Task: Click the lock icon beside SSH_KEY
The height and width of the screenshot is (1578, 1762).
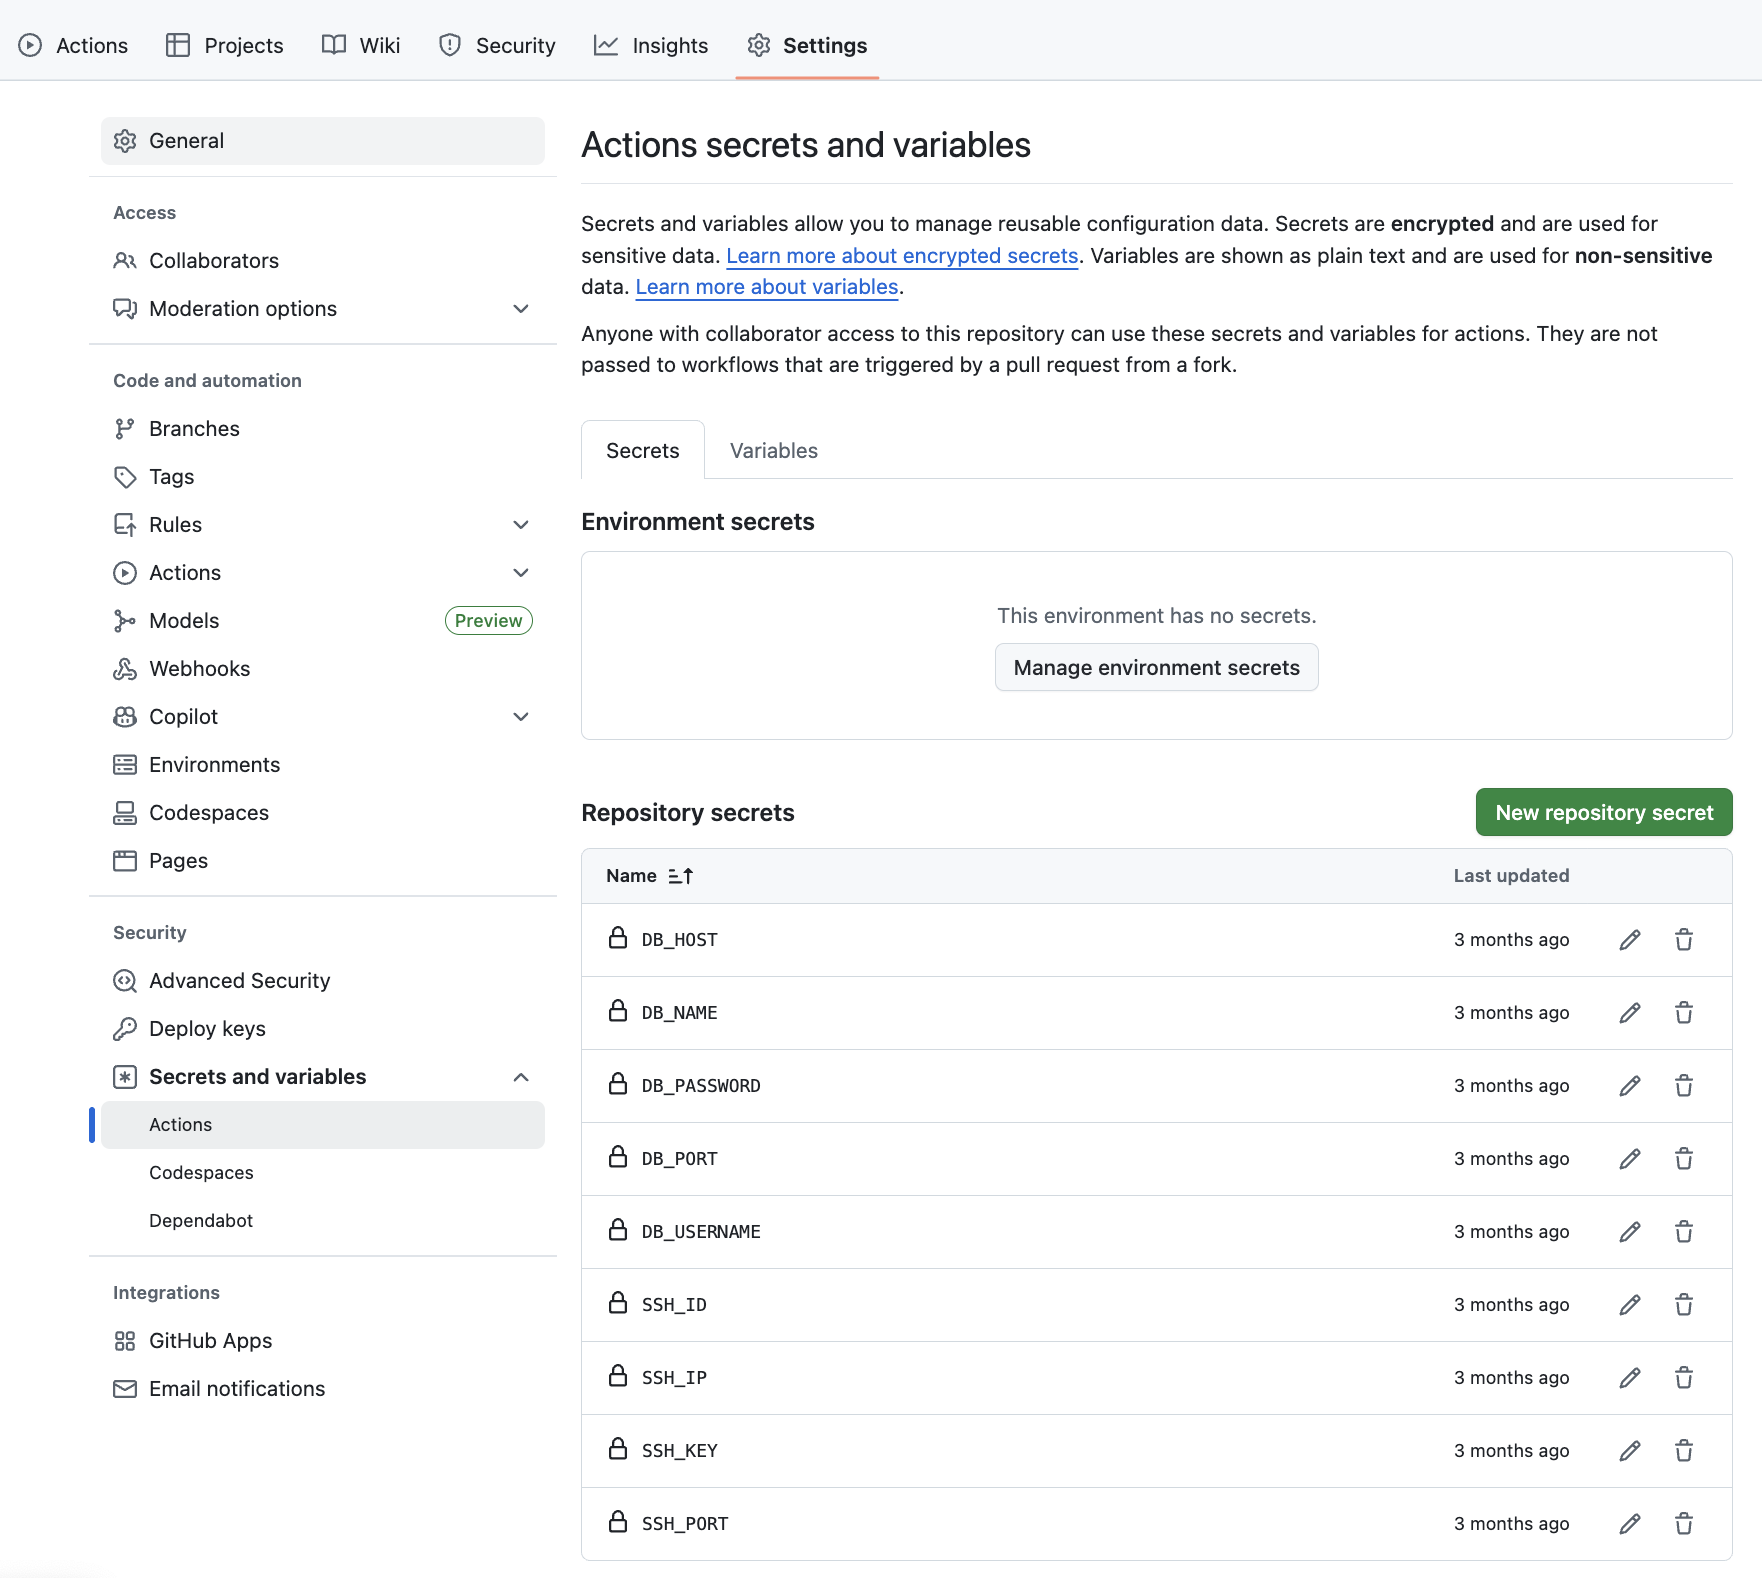Action: (x=618, y=1449)
